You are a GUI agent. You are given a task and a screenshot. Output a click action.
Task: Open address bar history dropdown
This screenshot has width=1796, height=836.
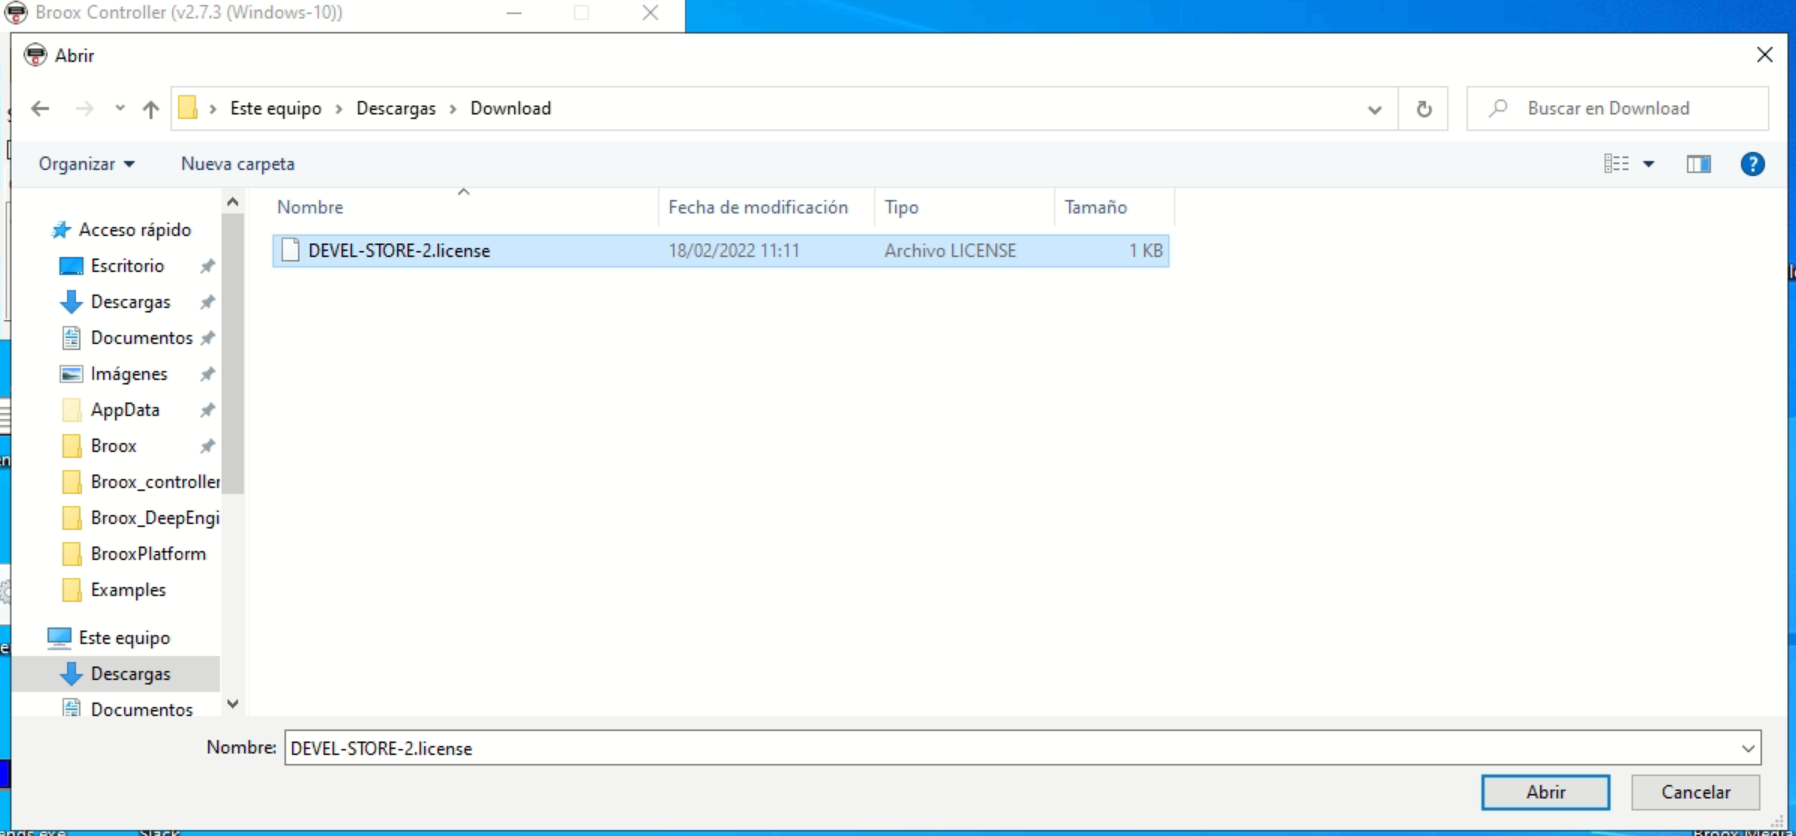click(x=1375, y=109)
